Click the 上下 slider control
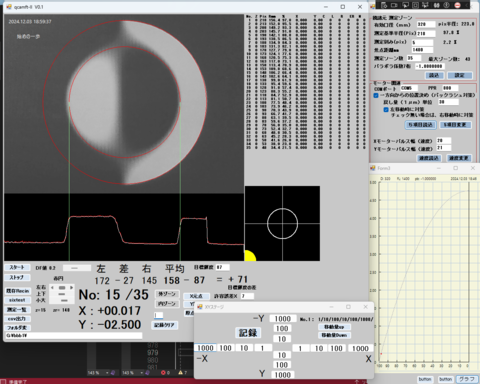The image size is (480, 384). 62,294
